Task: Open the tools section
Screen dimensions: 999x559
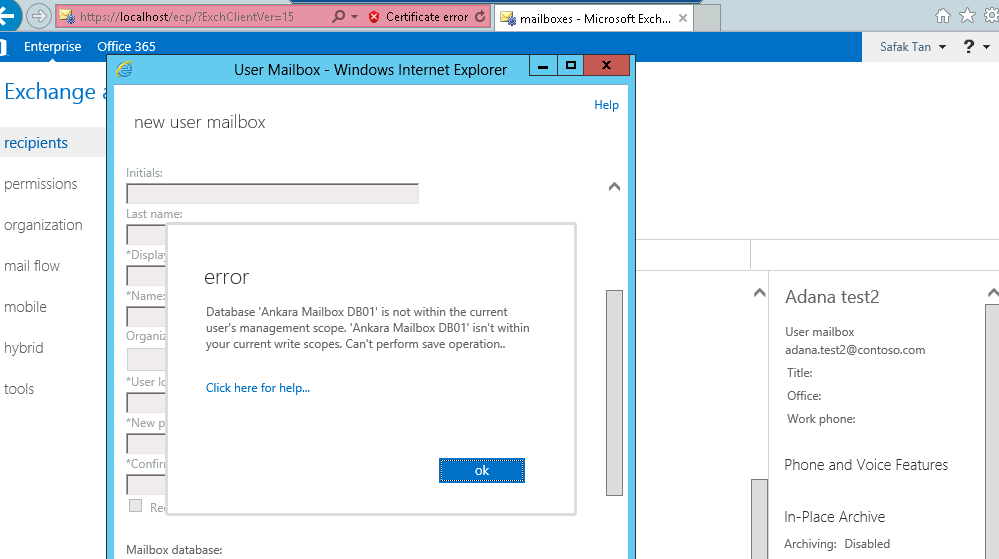Action: pos(19,389)
